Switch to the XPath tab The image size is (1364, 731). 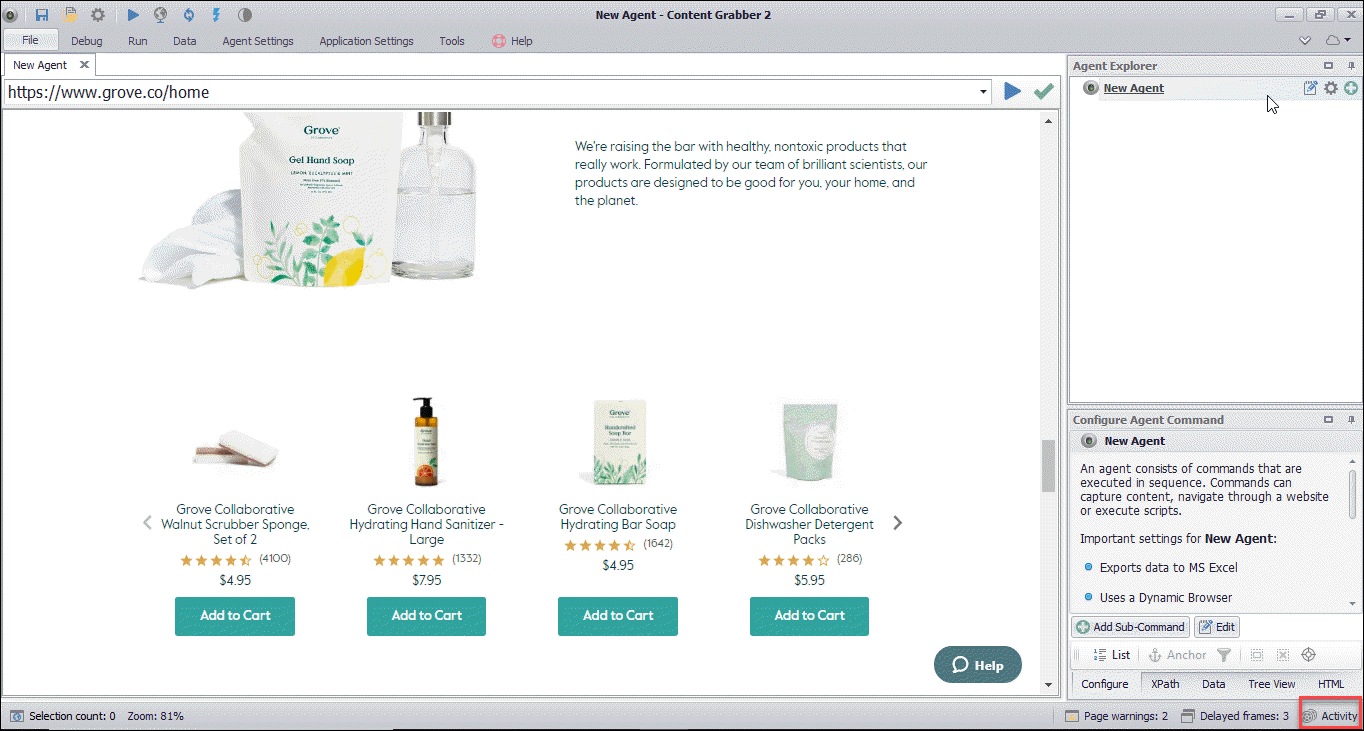pyautogui.click(x=1165, y=684)
